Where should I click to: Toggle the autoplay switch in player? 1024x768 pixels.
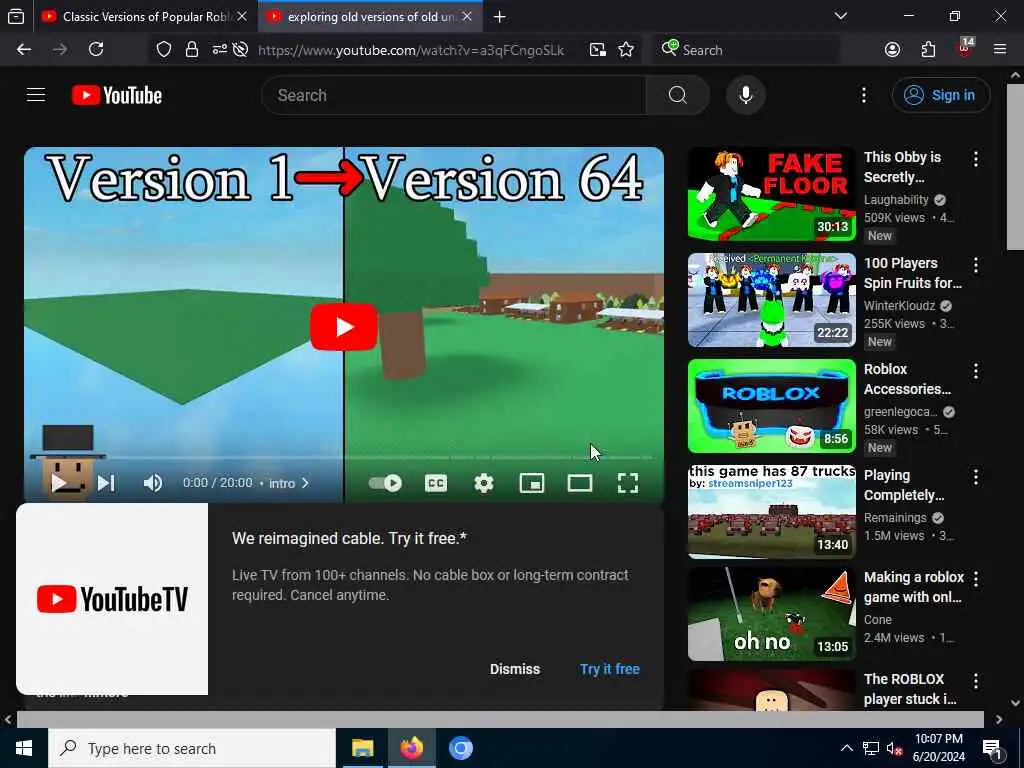(x=385, y=483)
